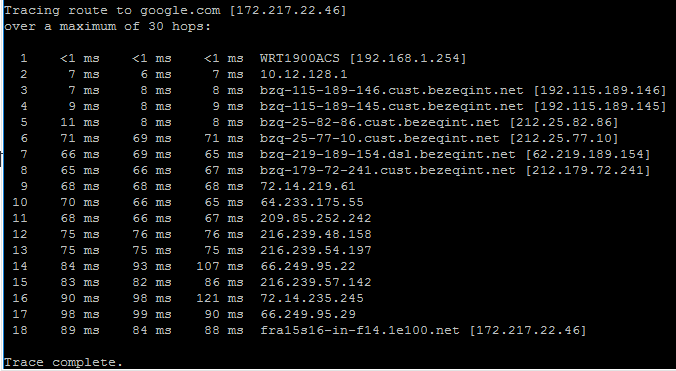Click bzq-219-189-154.dsl.bezeqint.net hostname
This screenshot has width=676, height=371.
click(x=388, y=154)
